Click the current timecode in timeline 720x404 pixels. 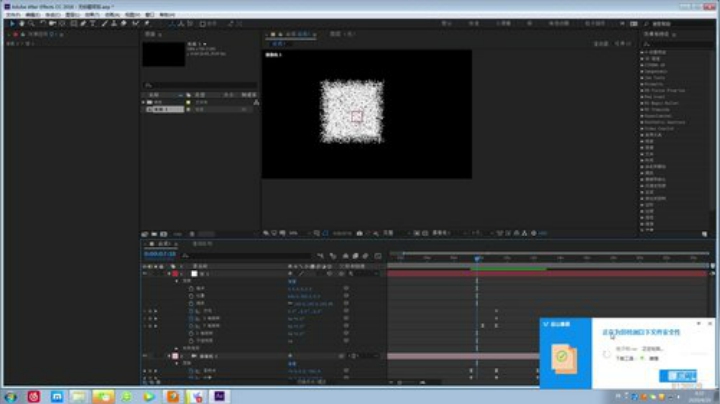pos(160,254)
